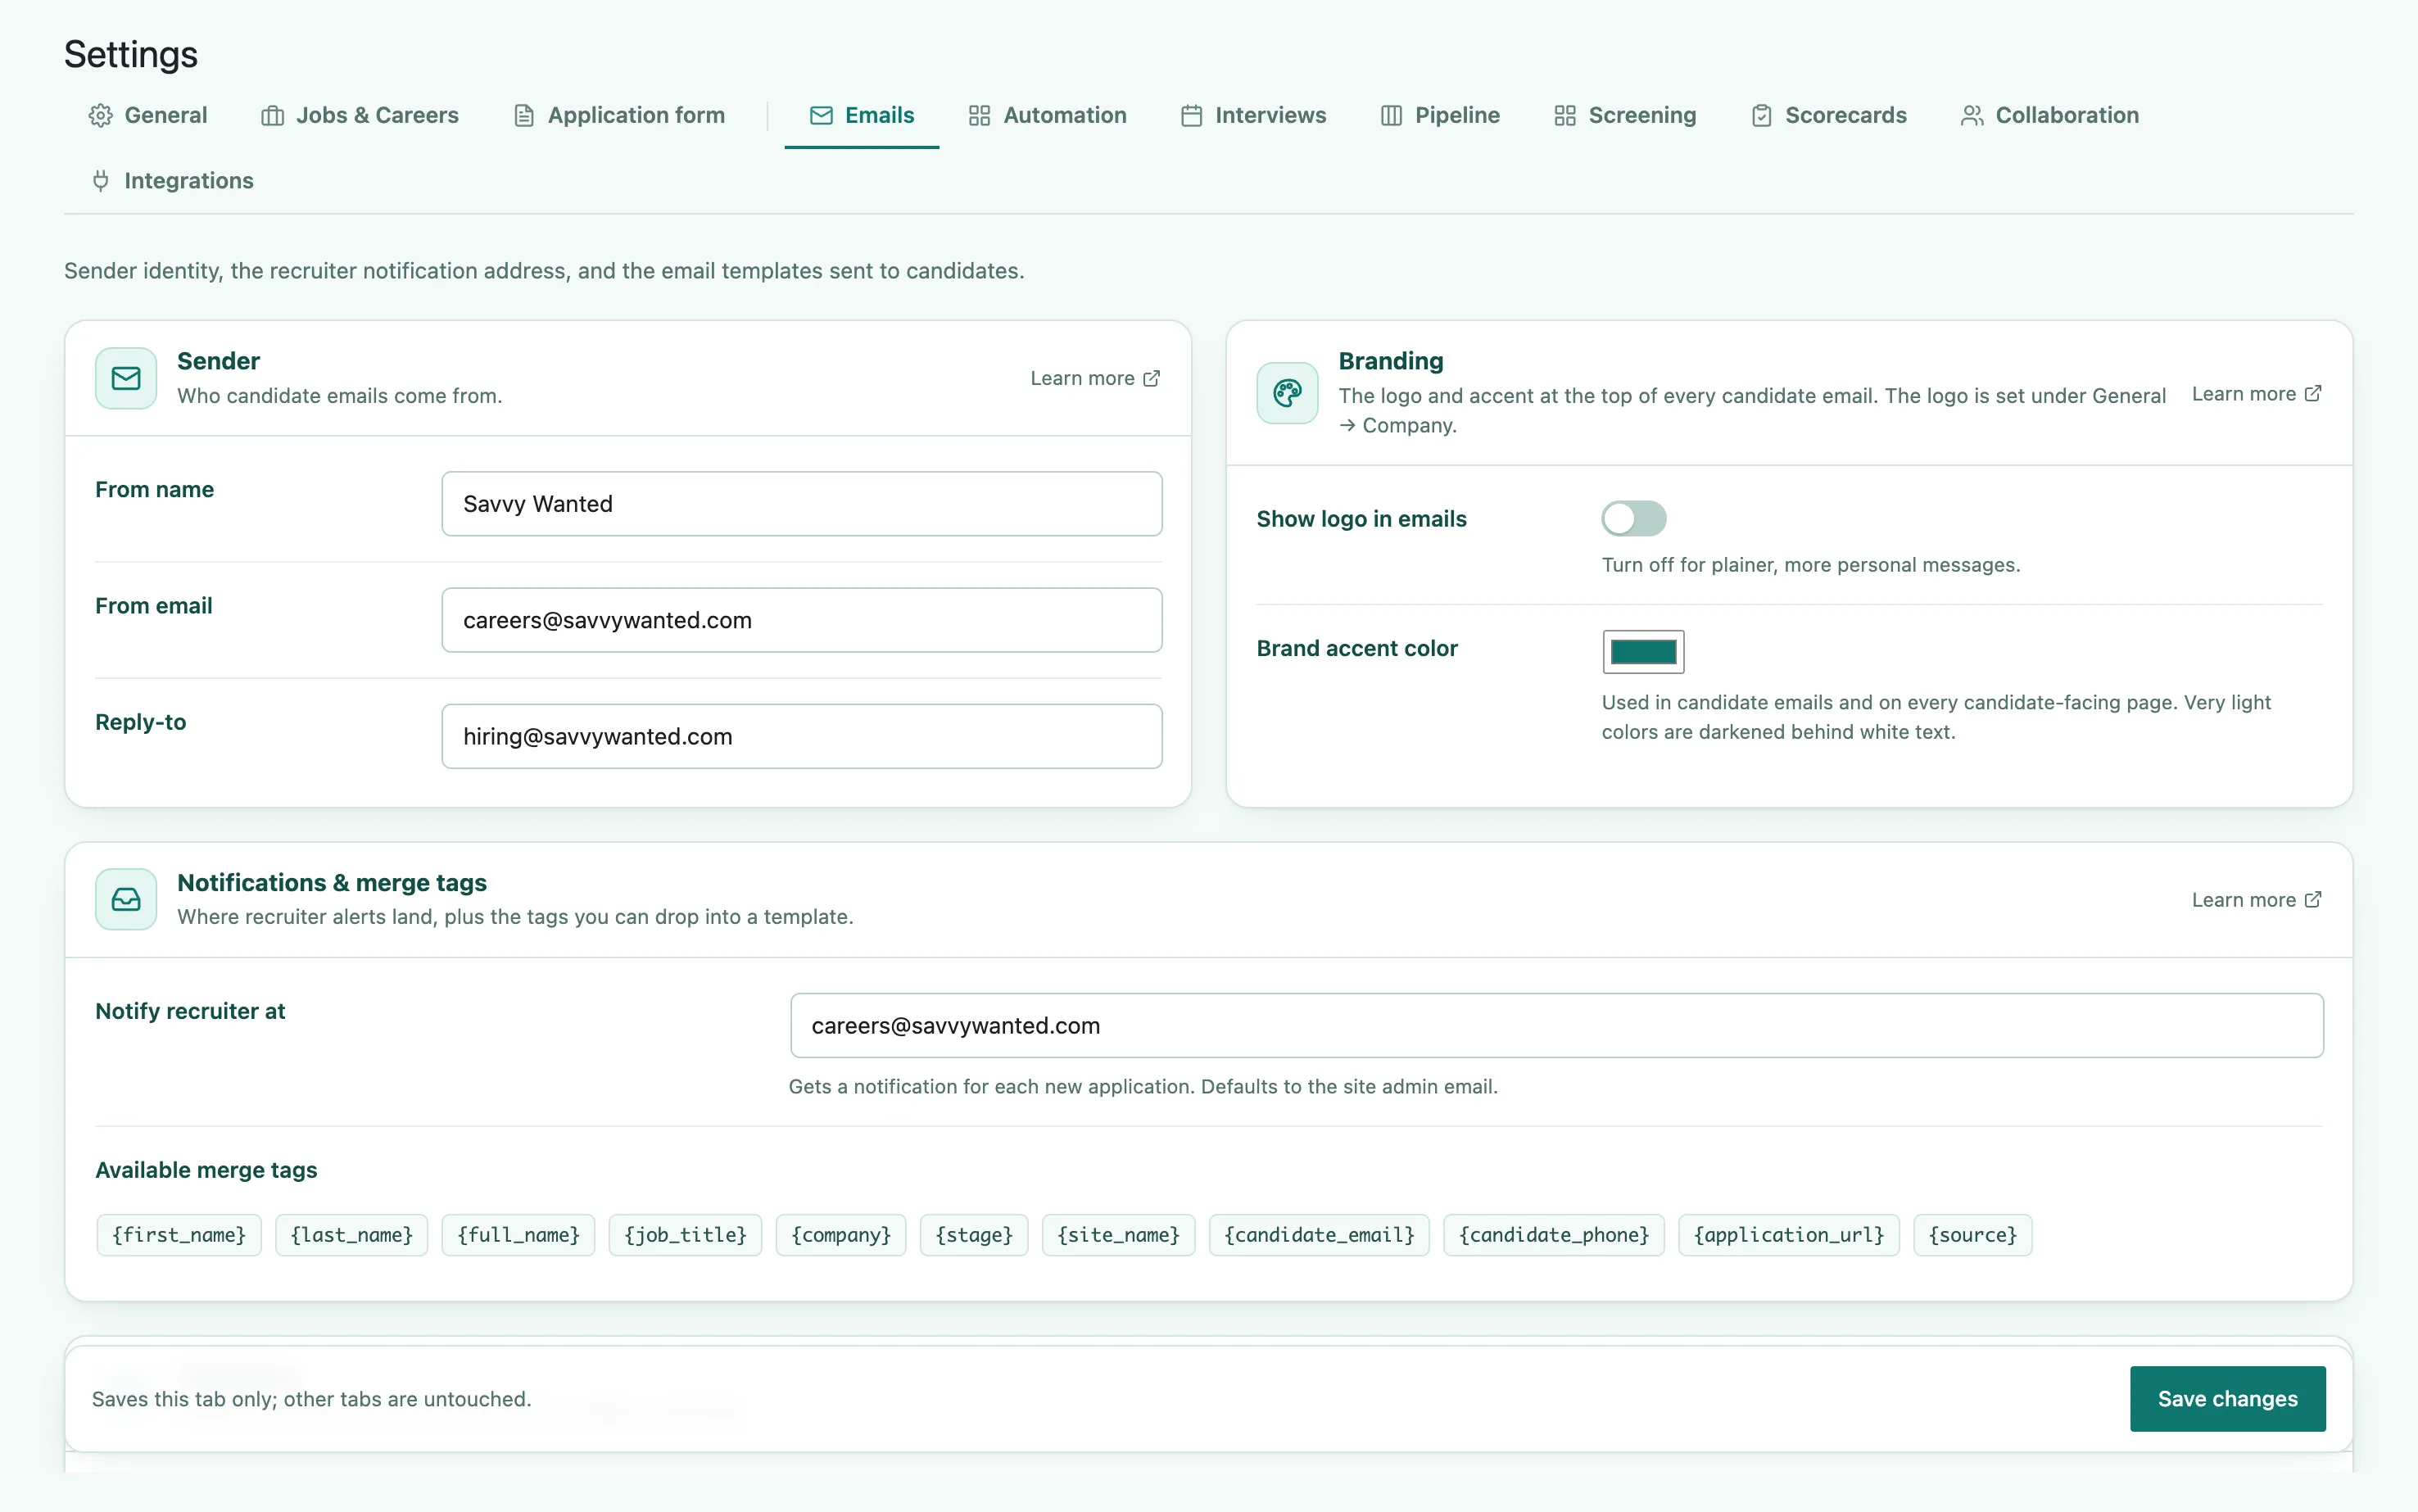Switch to the Pipeline tab
2418x1512 pixels.
[x=1440, y=116]
